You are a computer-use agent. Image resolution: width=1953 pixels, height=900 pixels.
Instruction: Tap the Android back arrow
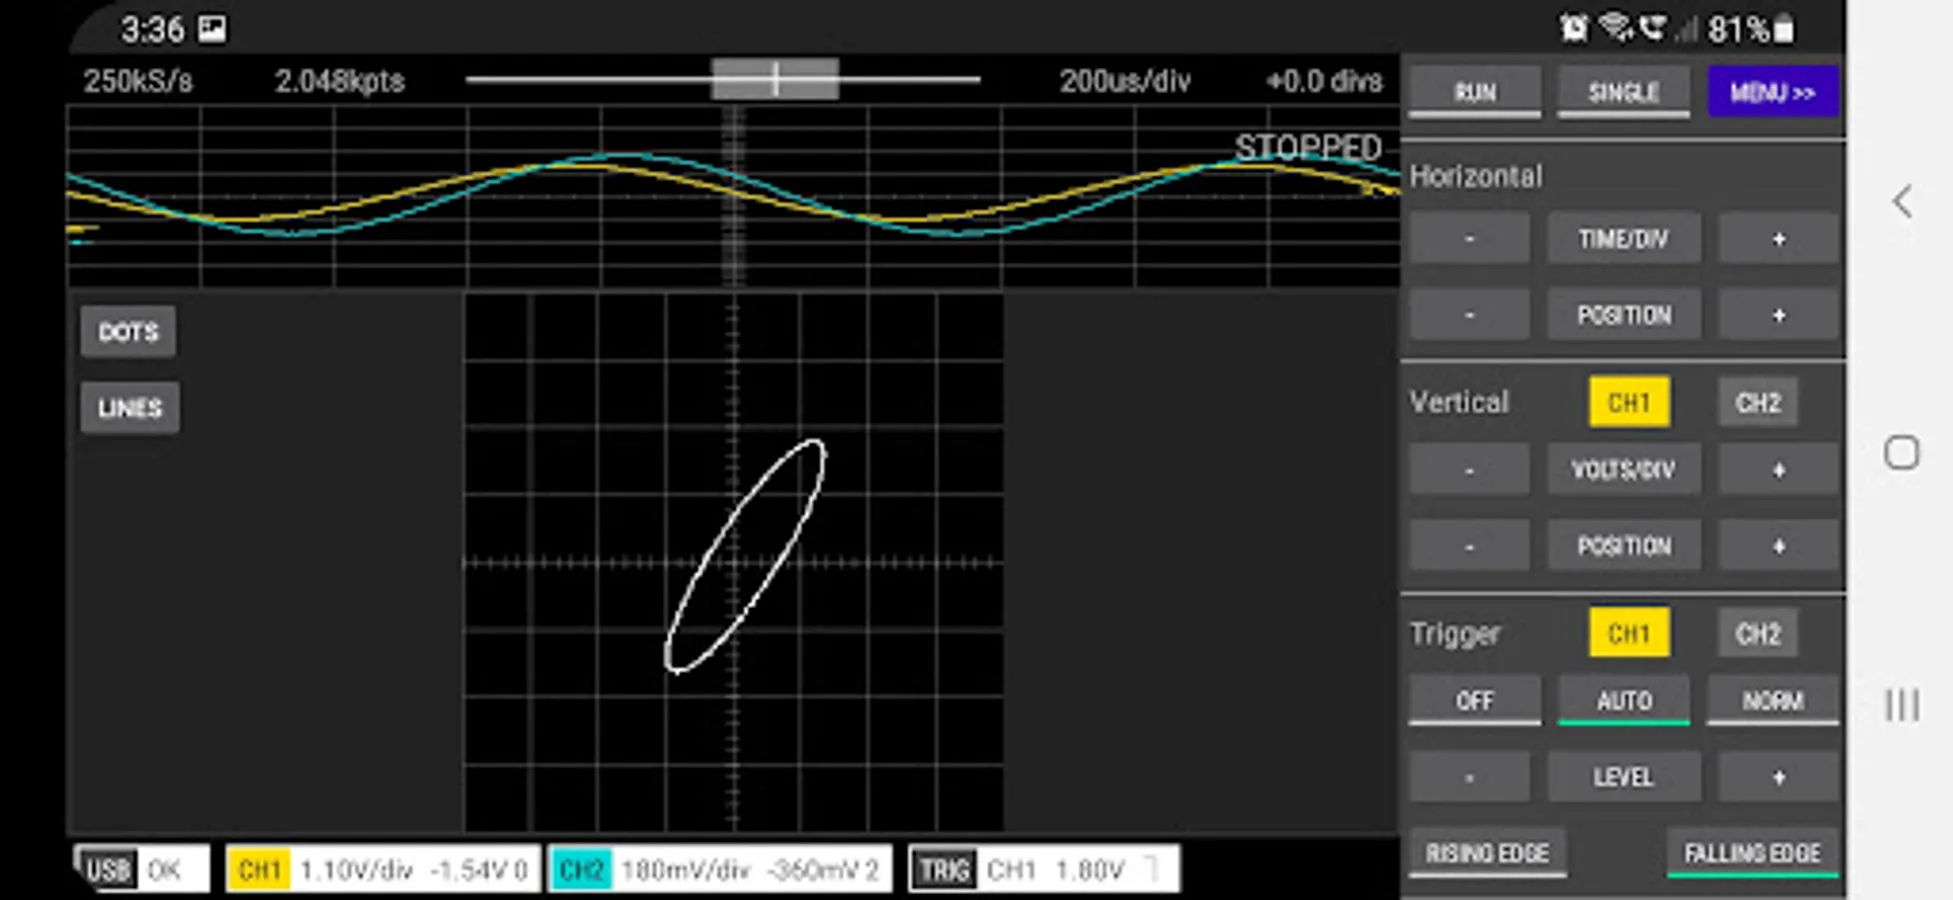coord(1902,202)
